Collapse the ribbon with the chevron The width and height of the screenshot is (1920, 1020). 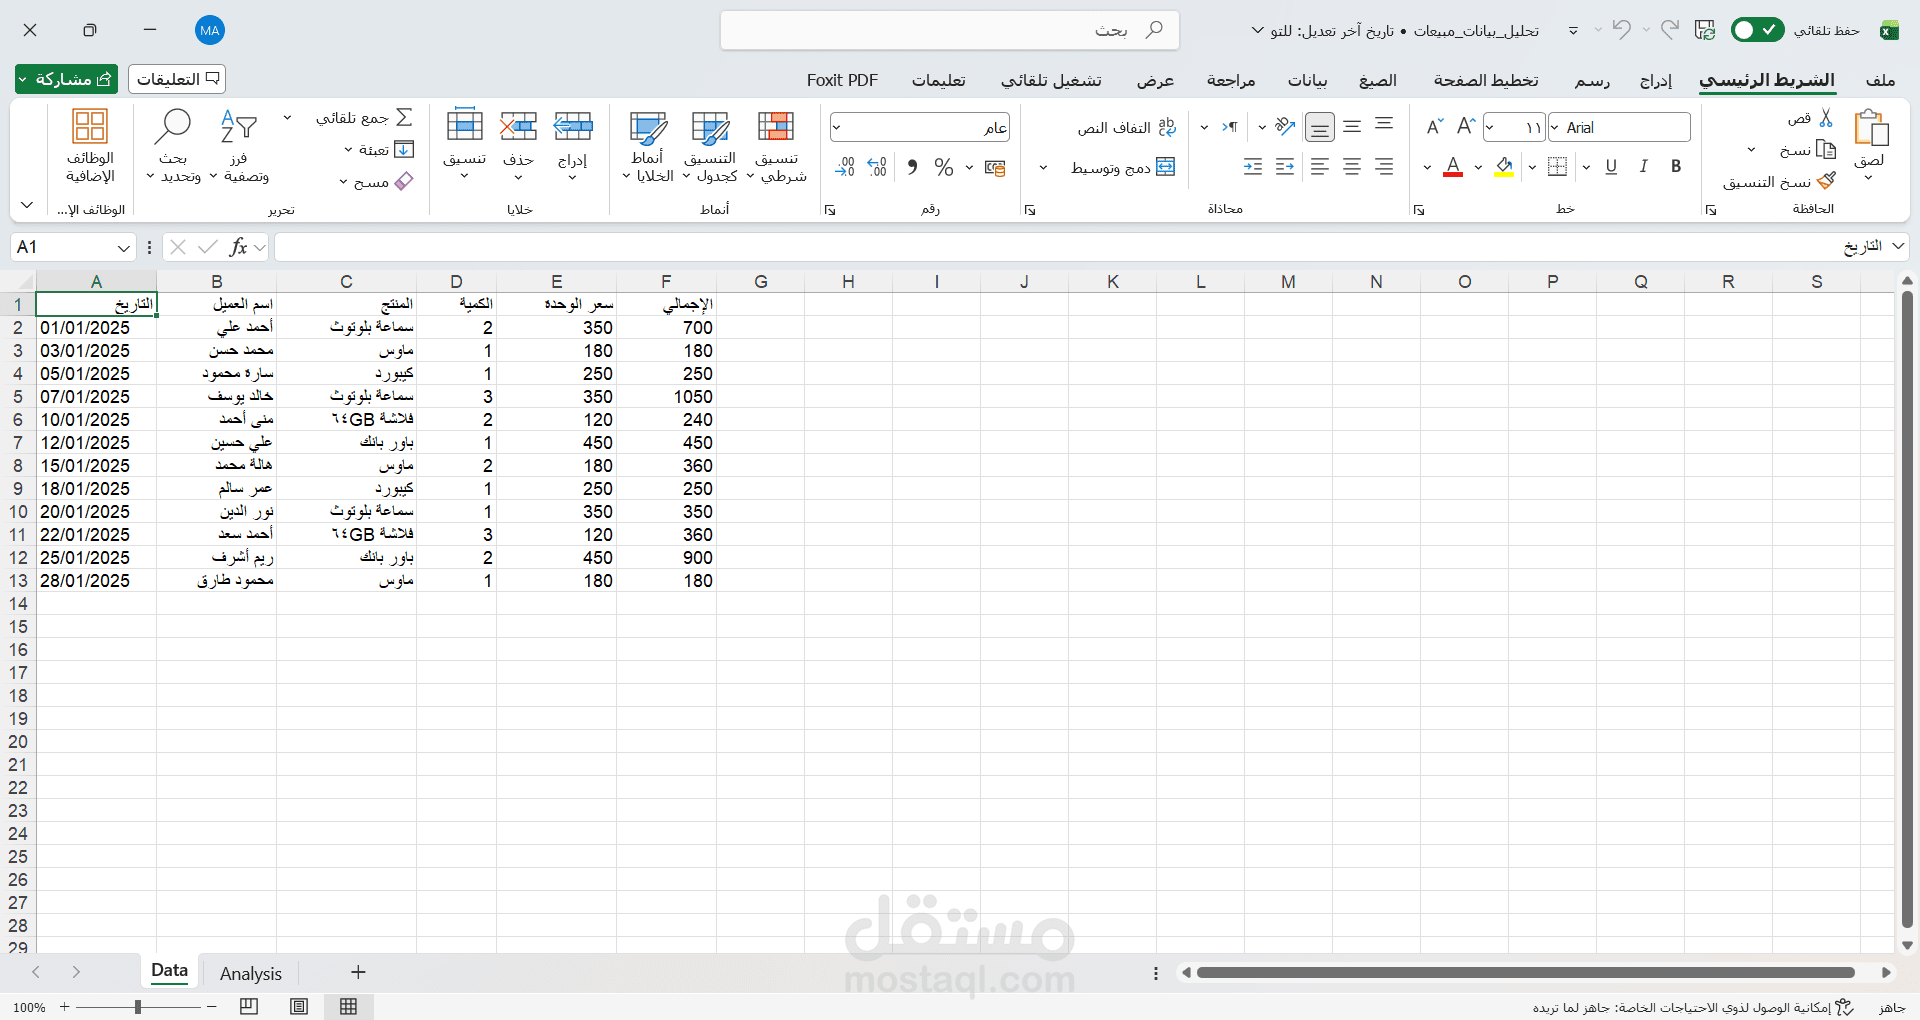coord(27,205)
